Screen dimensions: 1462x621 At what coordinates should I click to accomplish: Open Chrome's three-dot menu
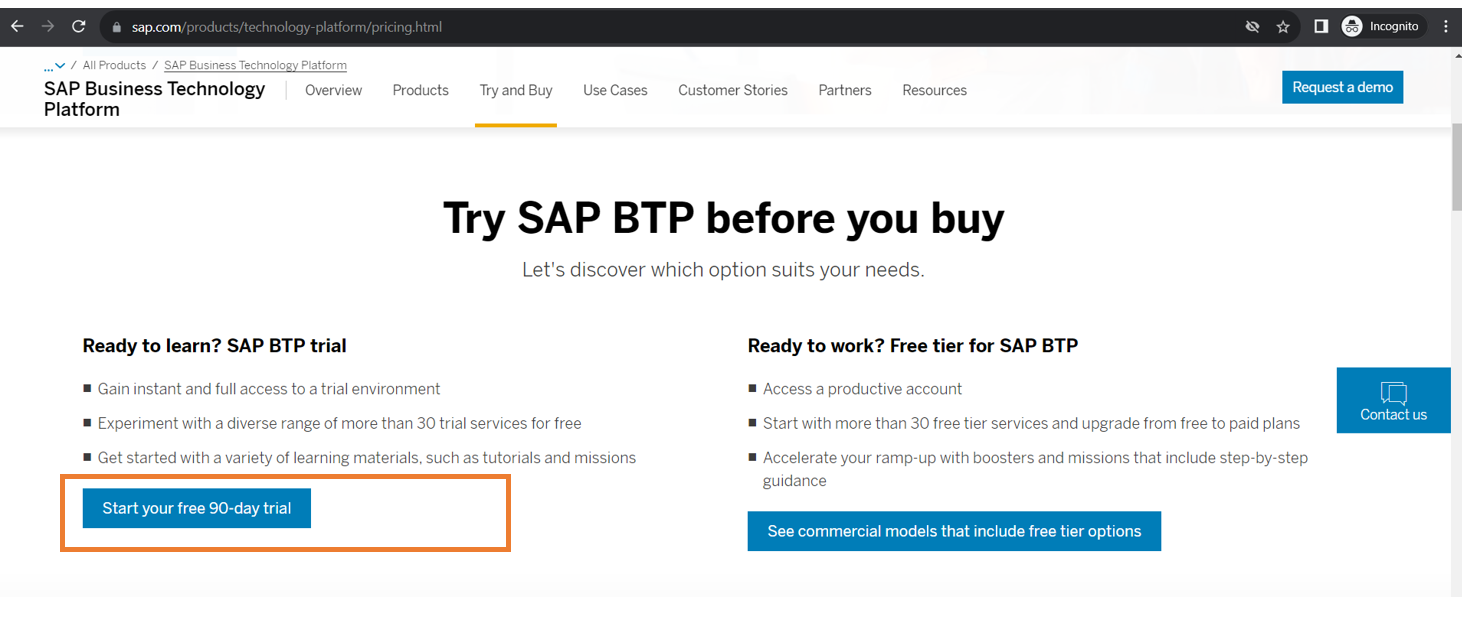(1446, 27)
